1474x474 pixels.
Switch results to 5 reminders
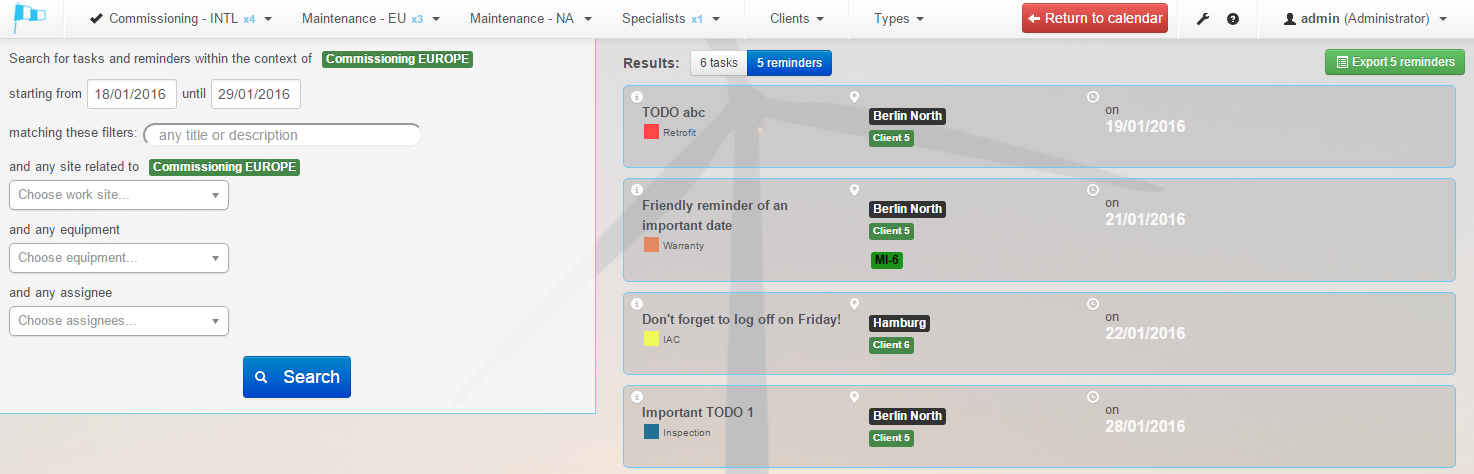pyautogui.click(x=789, y=63)
